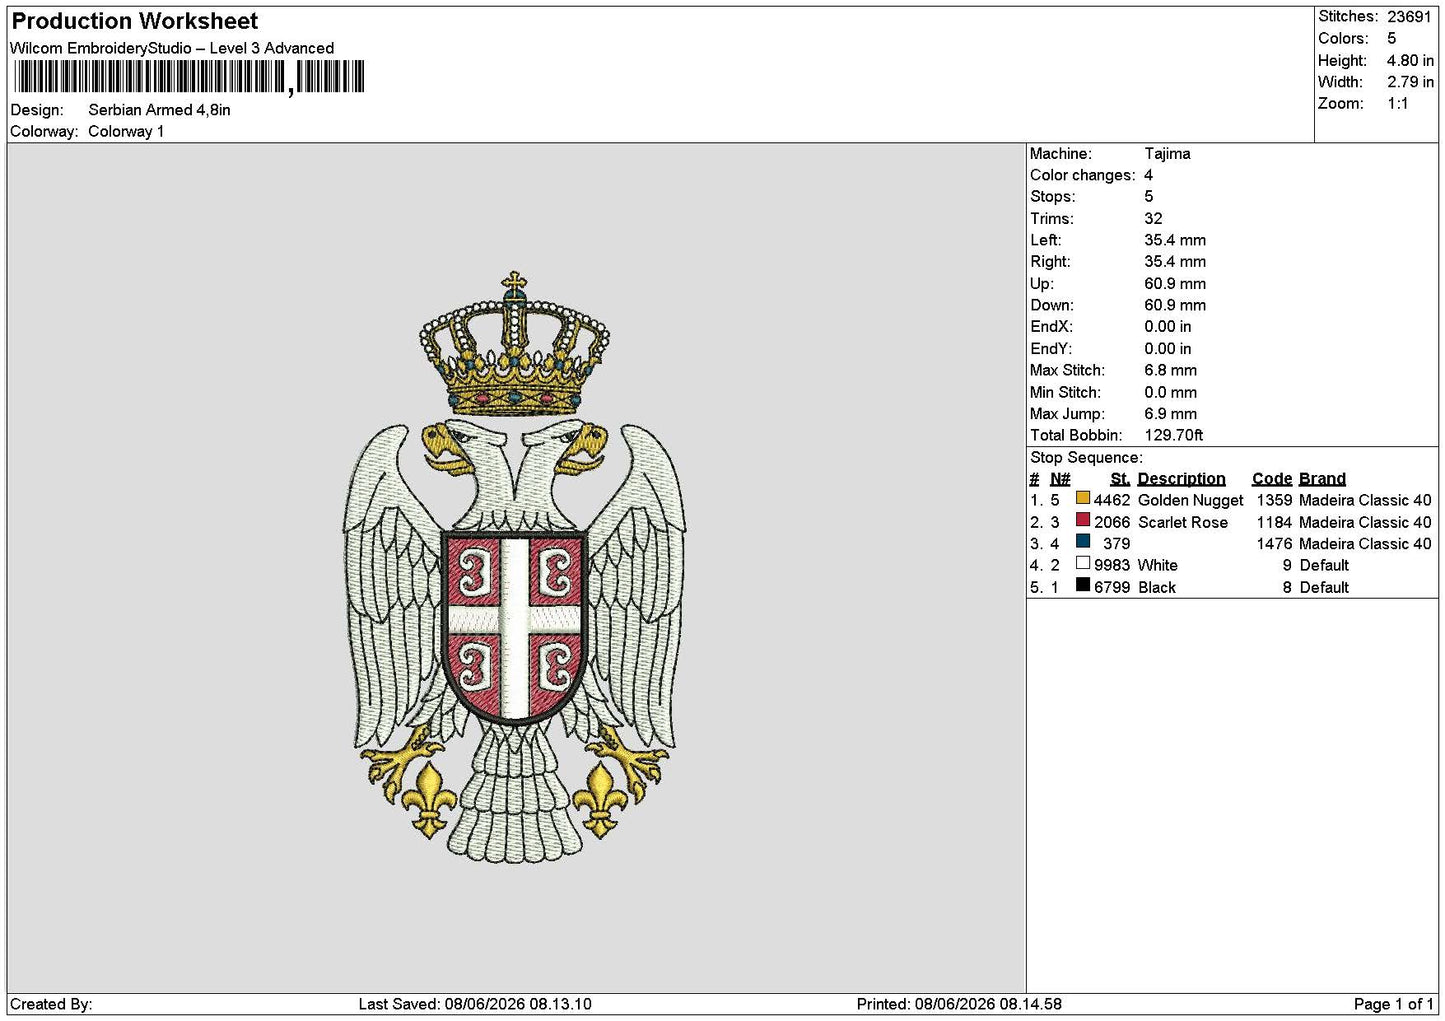Click the Min Stitch value 0.0 mm
The image size is (1445, 1021).
[x=1170, y=392]
